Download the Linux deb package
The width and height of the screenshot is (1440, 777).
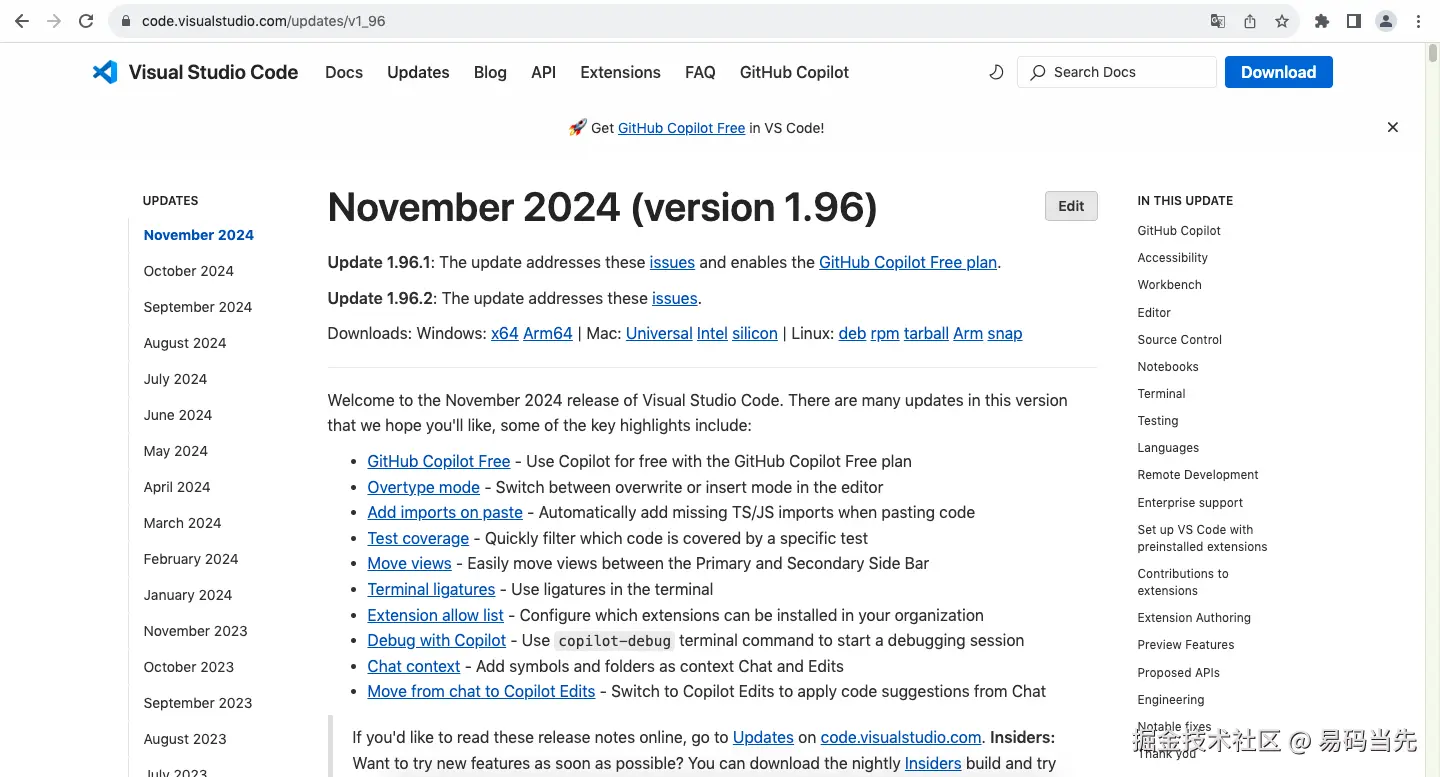tap(852, 334)
